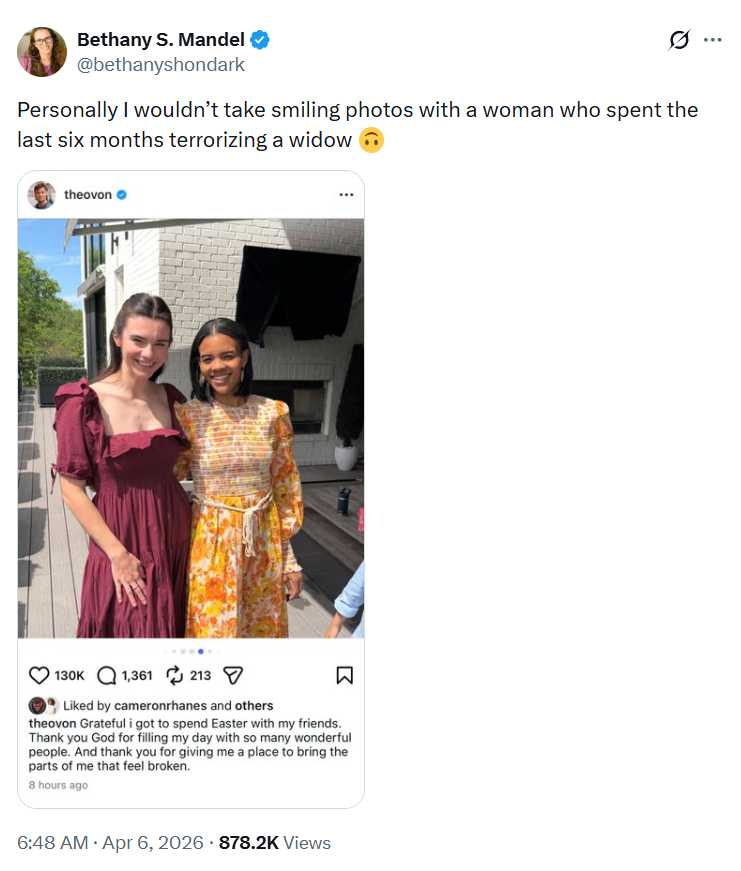741x871 pixels.
Task: Click the repost icon showing 213
Action: coord(174,675)
